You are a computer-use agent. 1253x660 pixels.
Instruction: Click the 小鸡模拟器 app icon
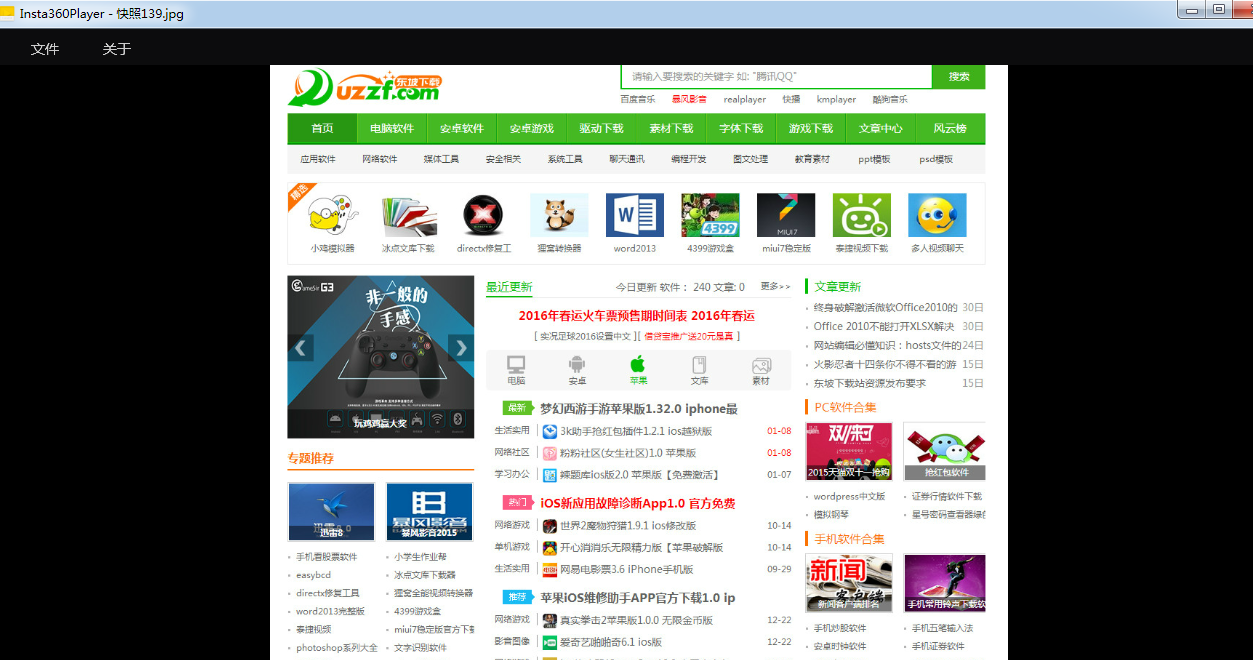pyautogui.click(x=332, y=215)
